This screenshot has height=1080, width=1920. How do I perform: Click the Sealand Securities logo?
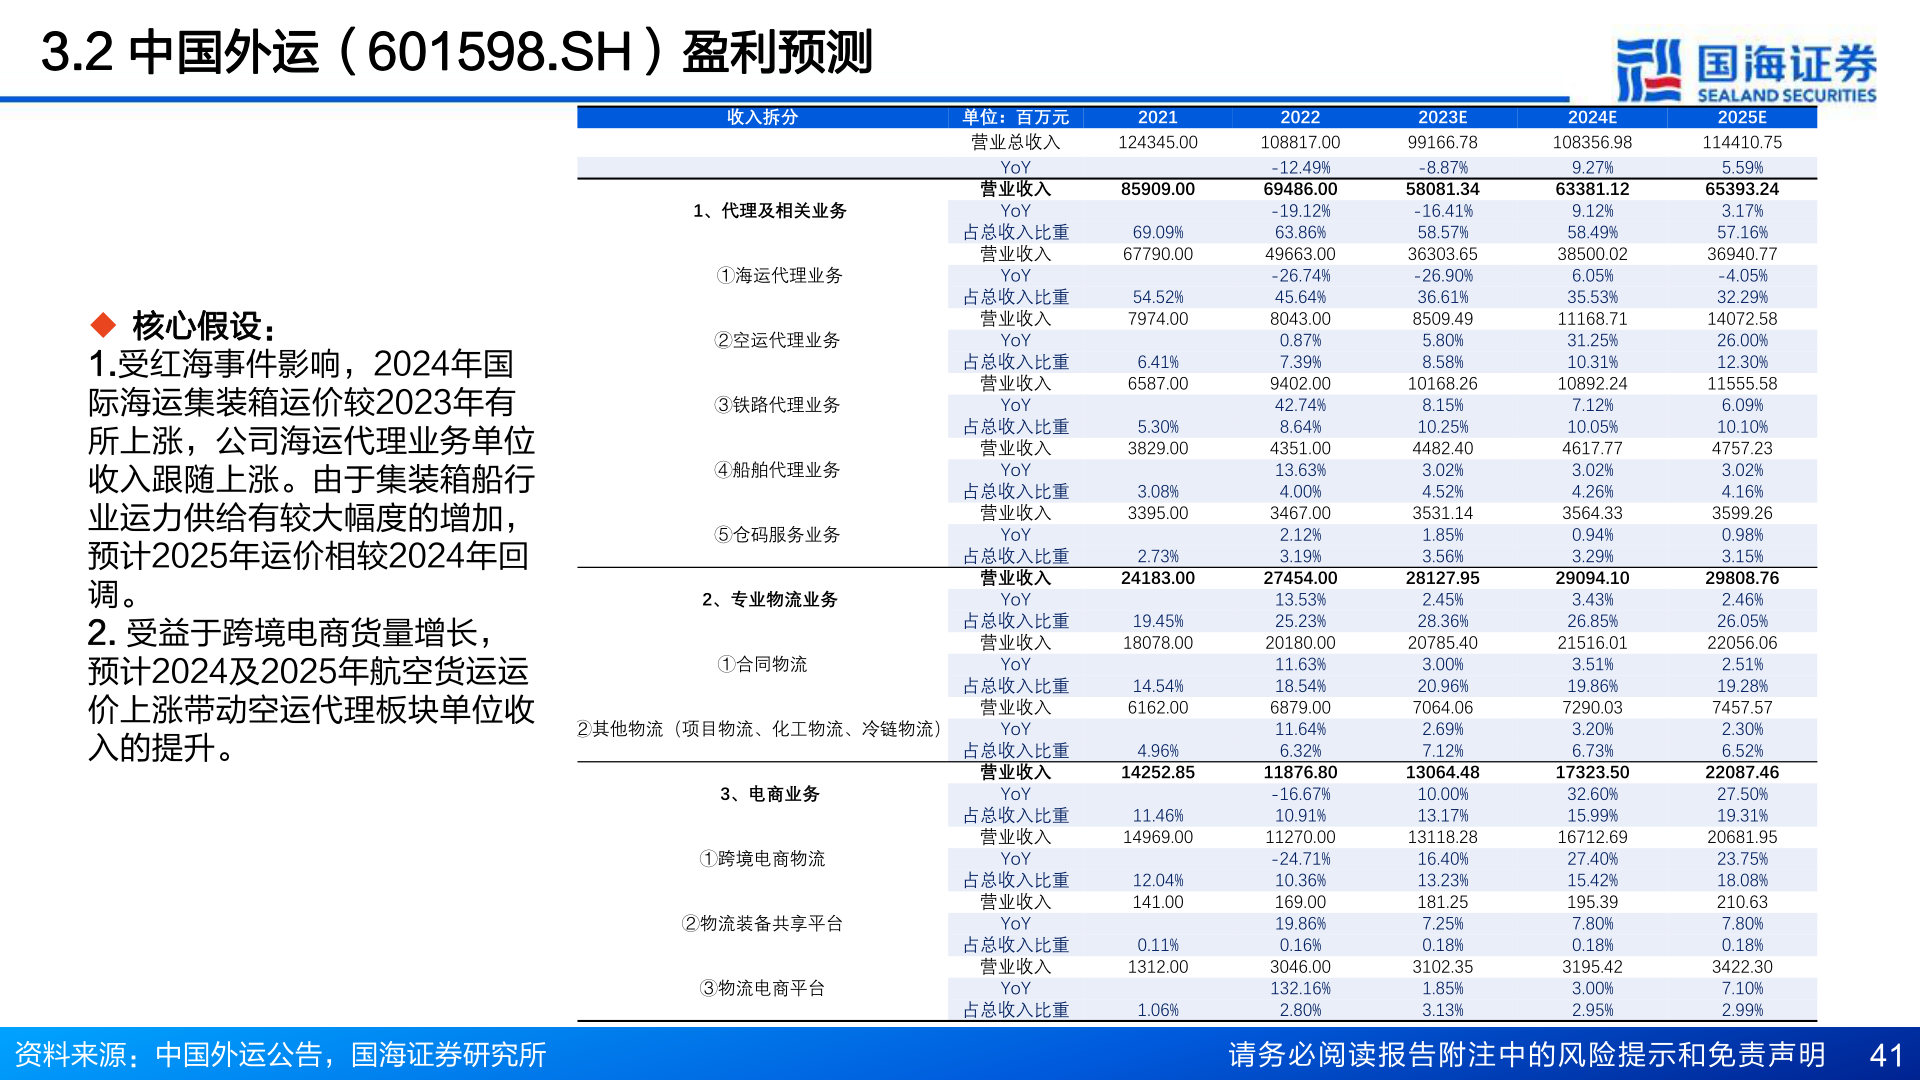click(x=1746, y=71)
